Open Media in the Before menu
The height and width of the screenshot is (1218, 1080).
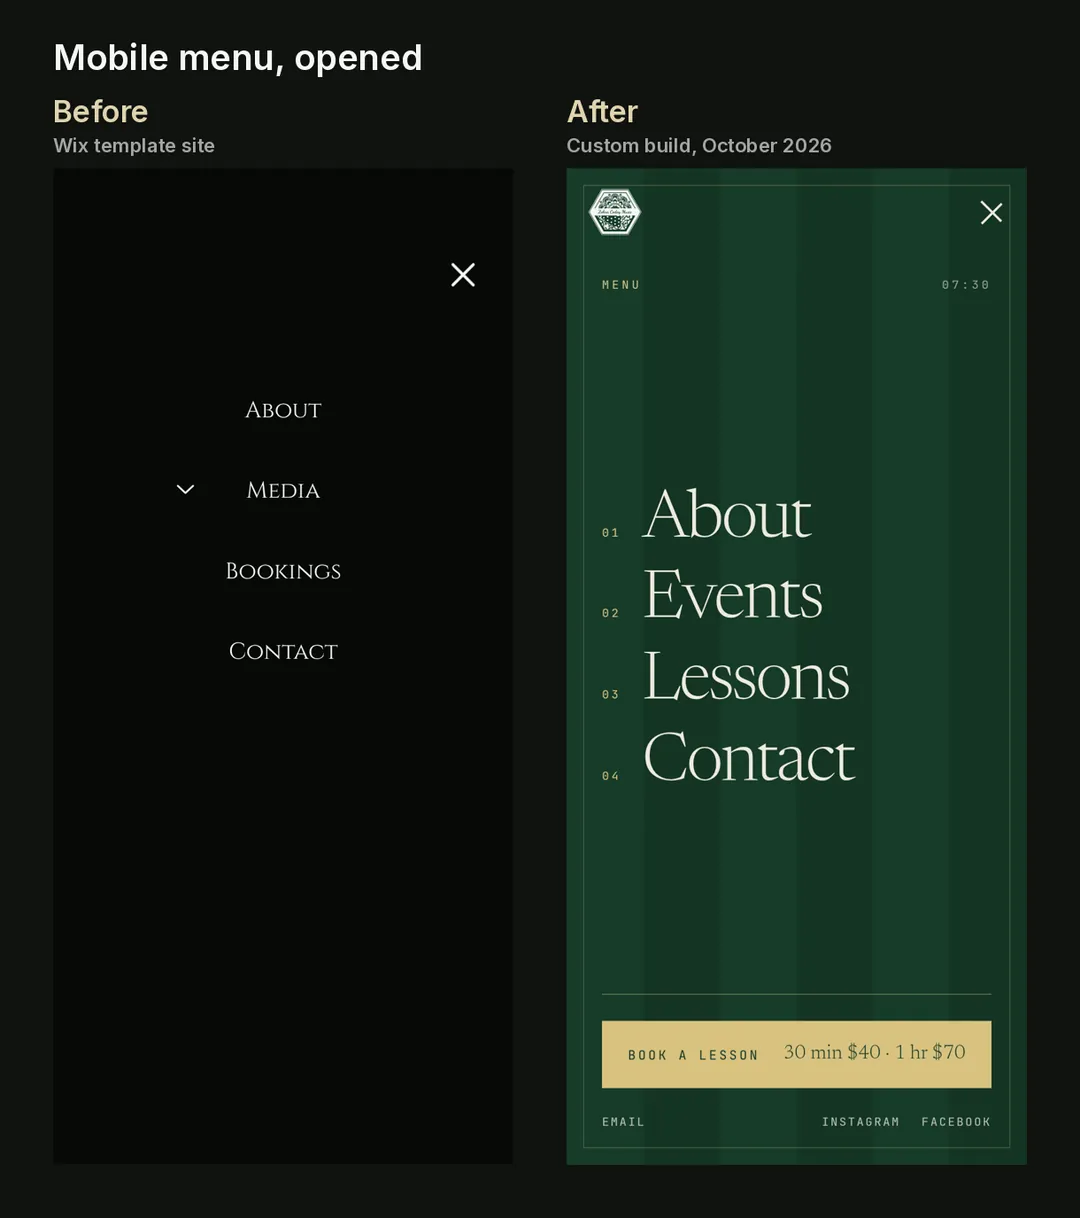pyautogui.click(x=283, y=490)
